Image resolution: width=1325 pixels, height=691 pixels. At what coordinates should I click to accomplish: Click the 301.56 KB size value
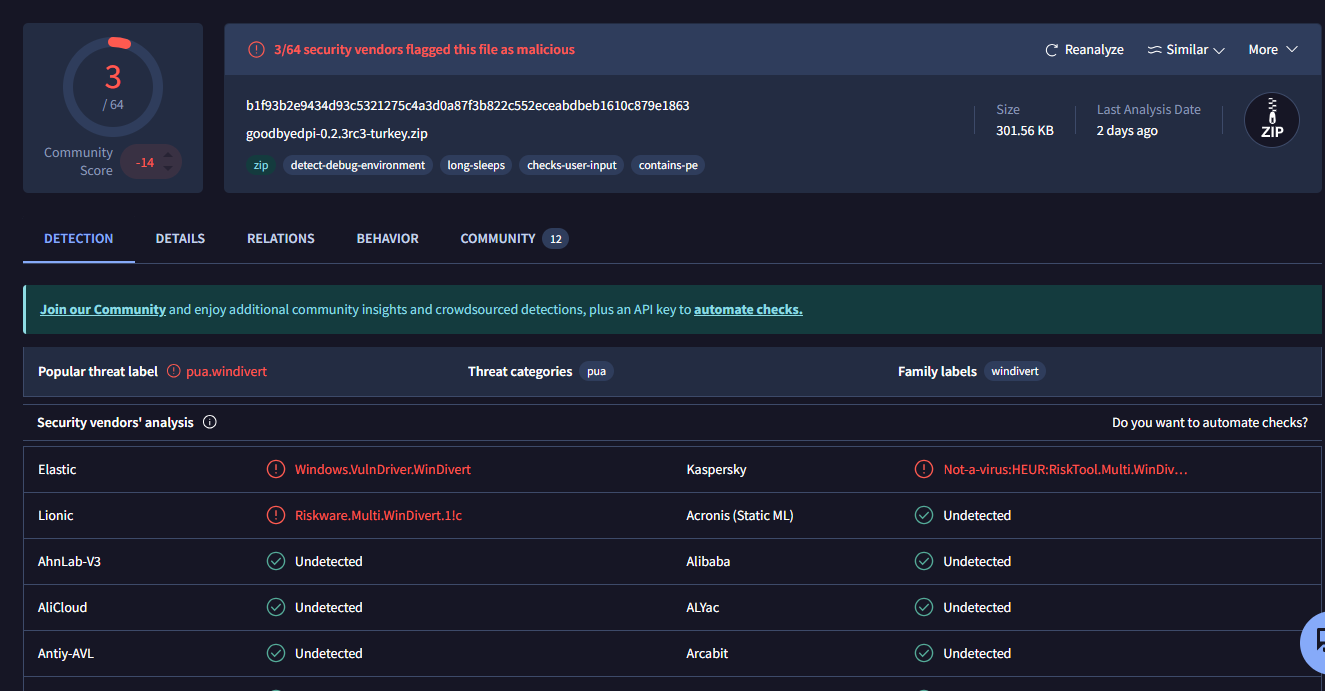point(1025,130)
